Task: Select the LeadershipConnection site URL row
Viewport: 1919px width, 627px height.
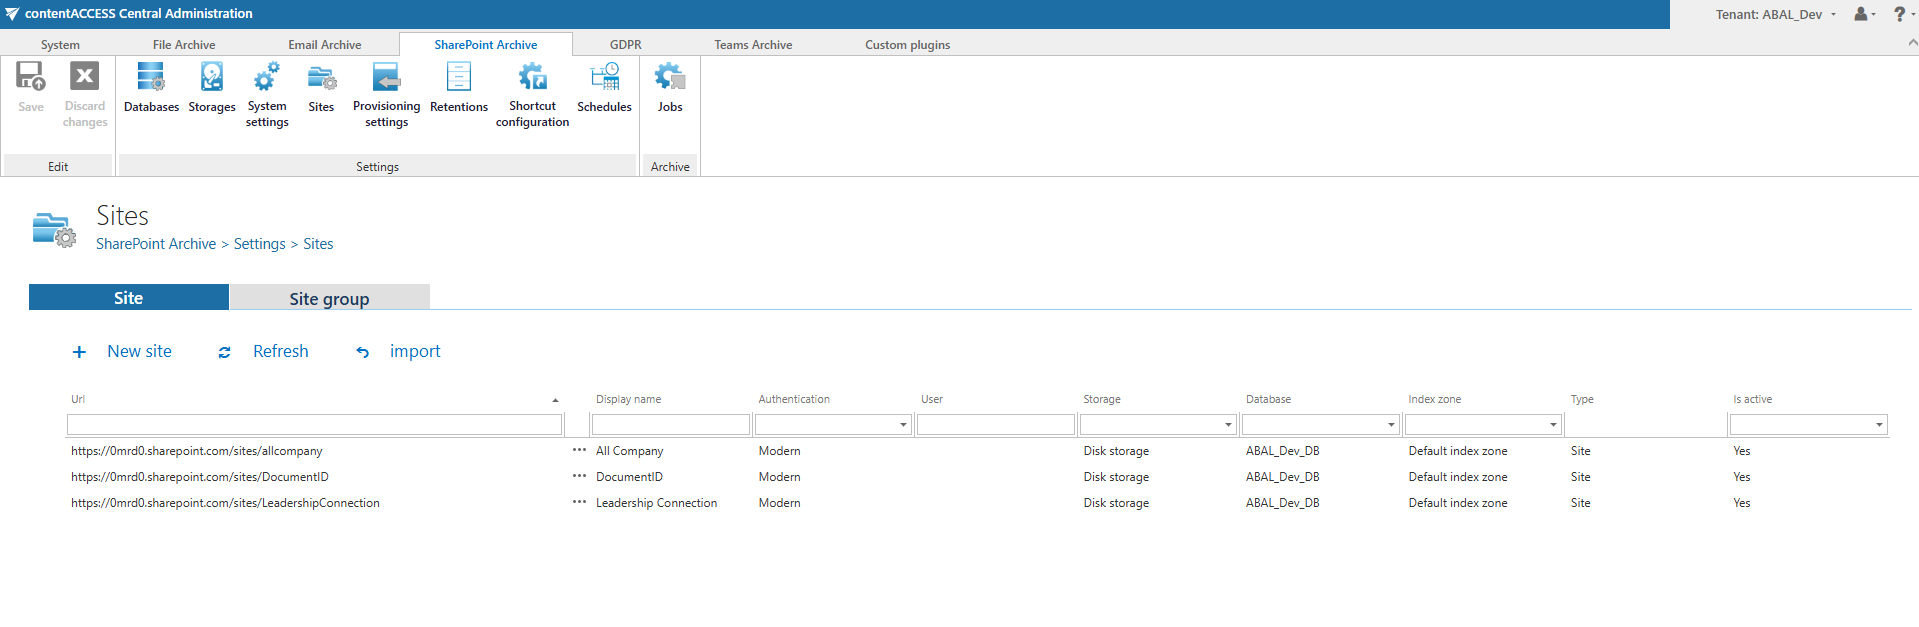Action: coord(225,503)
